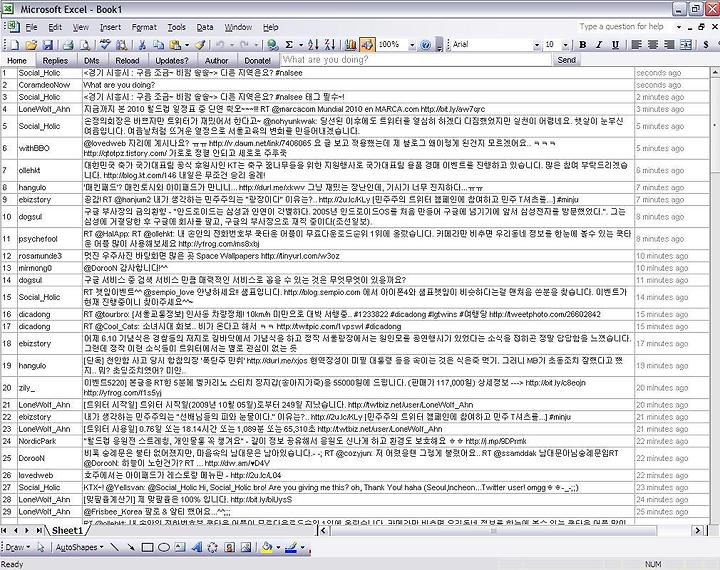Insert Picture from File icon
This screenshot has height=570, width=720.
click(x=246, y=547)
